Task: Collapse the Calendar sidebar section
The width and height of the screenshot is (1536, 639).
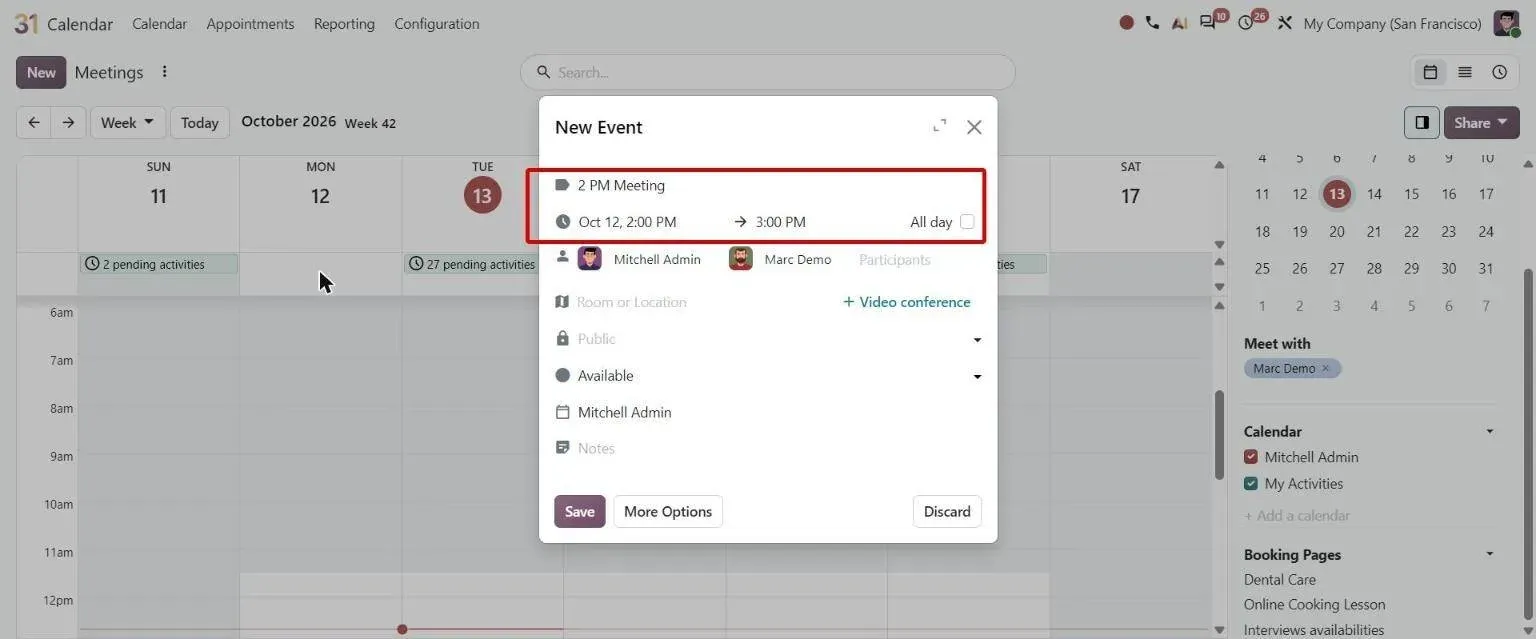Action: [1490, 432]
